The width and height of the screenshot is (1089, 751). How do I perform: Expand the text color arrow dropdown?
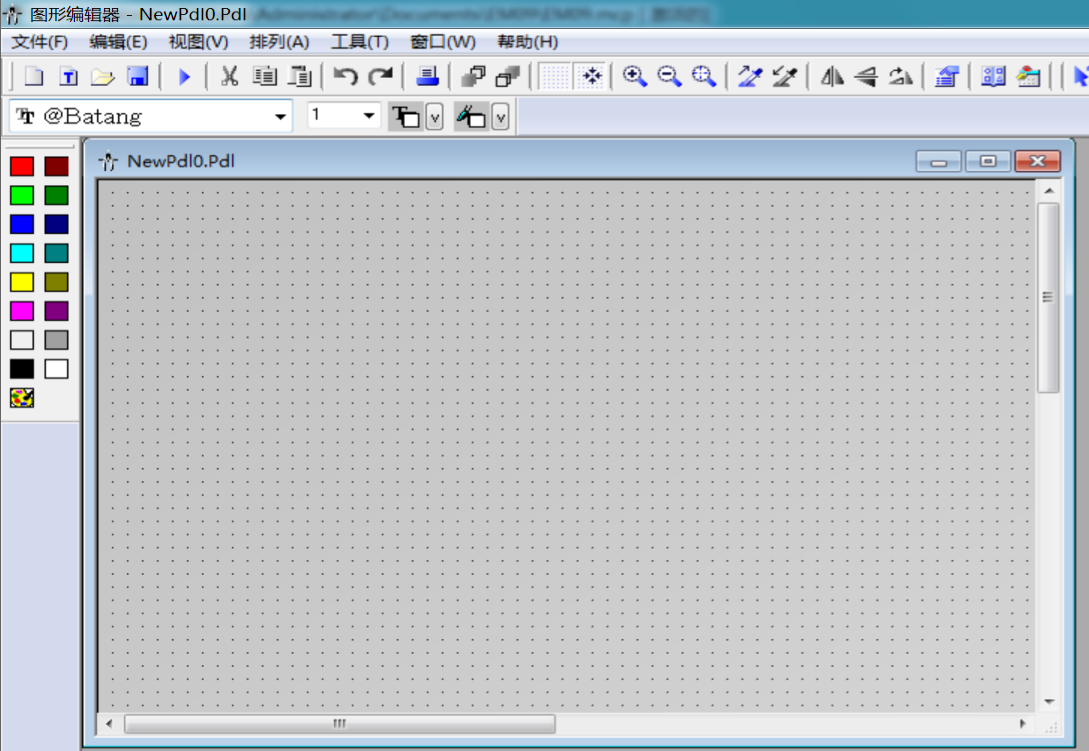click(434, 118)
